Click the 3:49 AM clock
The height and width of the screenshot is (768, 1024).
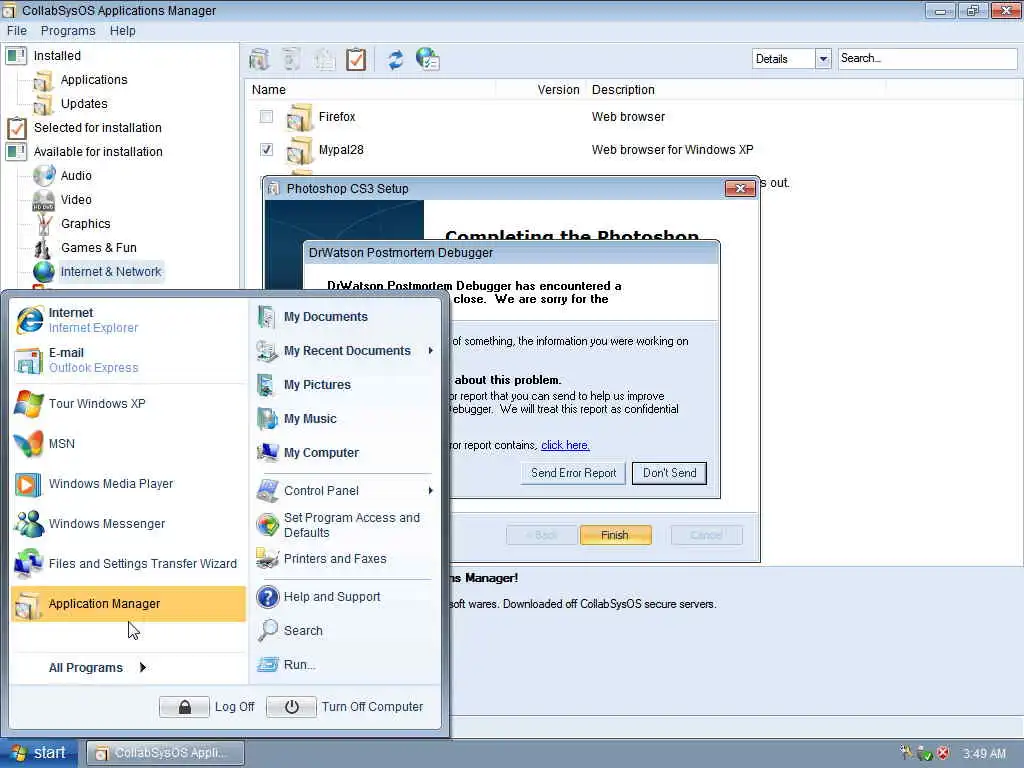985,754
